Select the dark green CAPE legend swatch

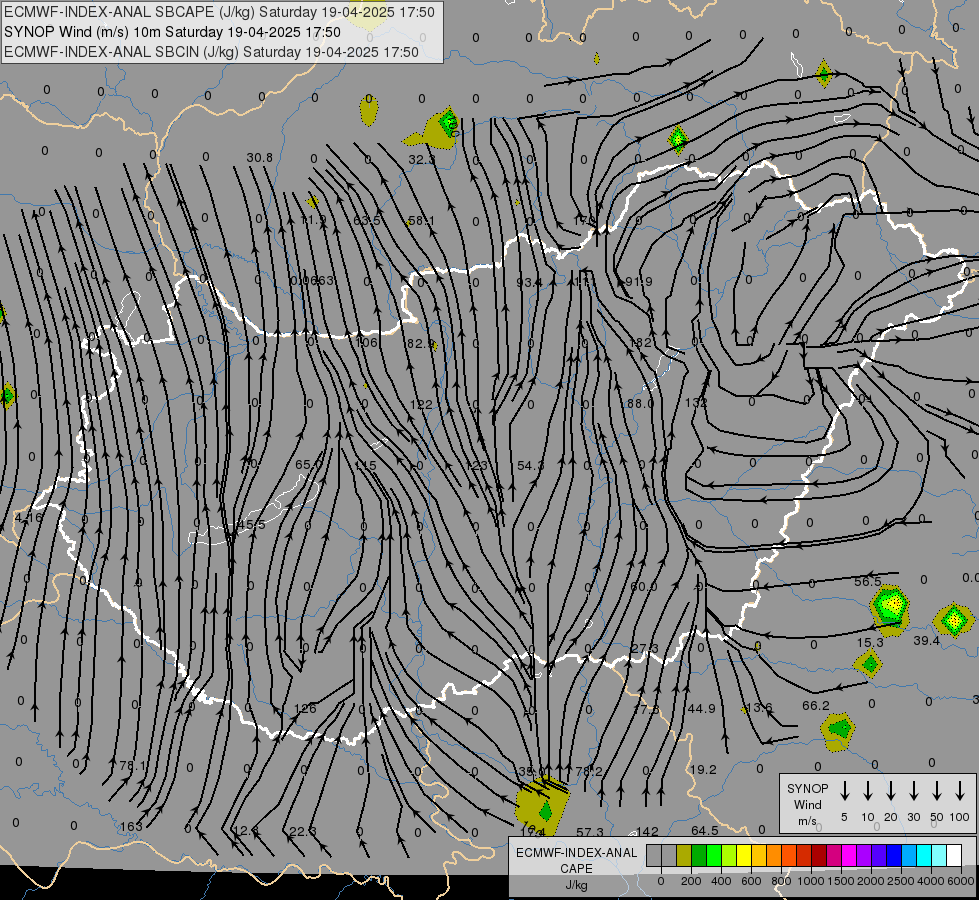tap(699, 856)
